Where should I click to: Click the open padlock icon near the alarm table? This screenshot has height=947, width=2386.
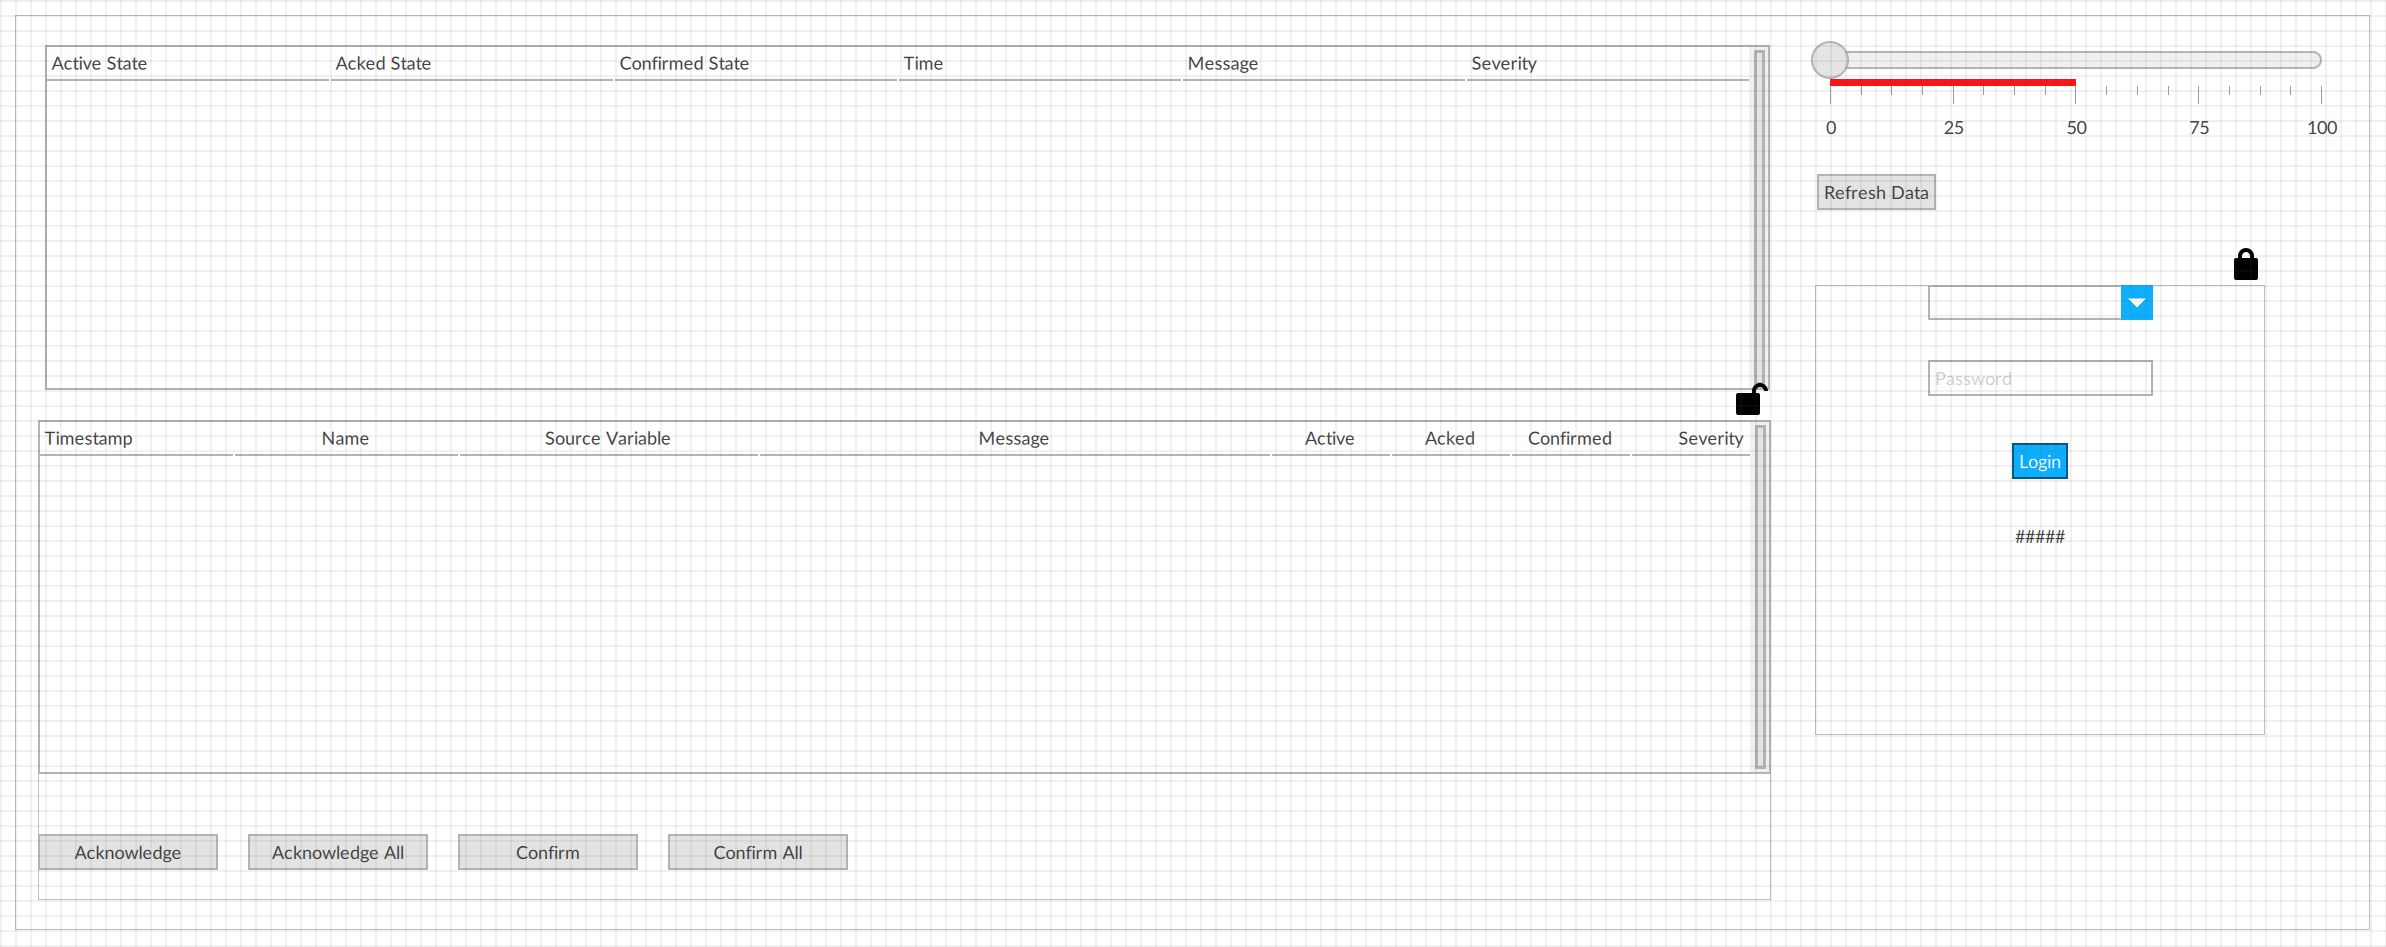pyautogui.click(x=1749, y=400)
